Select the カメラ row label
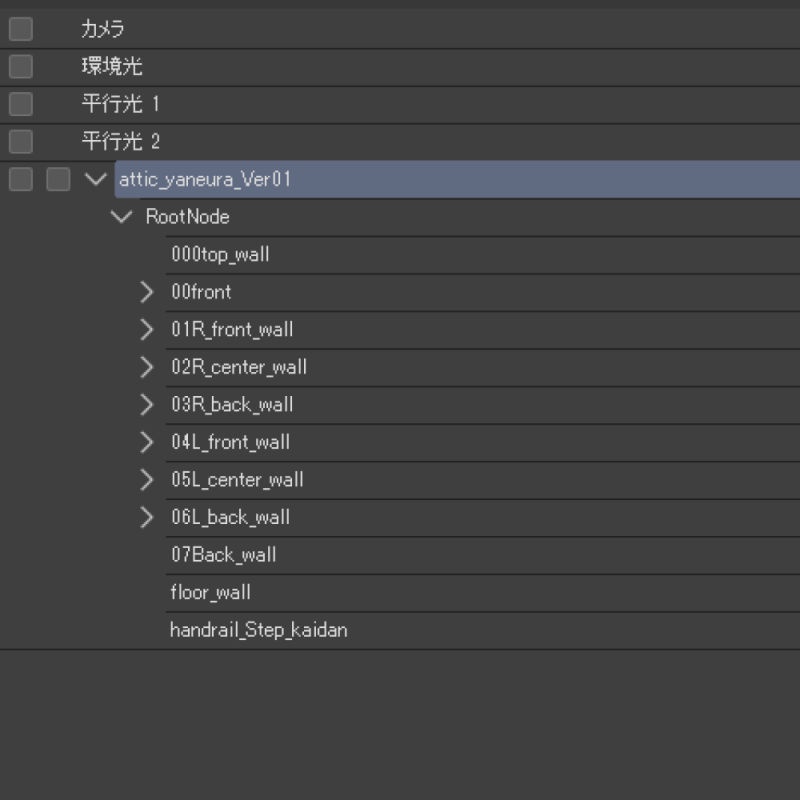Viewport: 800px width, 800px height. (x=103, y=29)
